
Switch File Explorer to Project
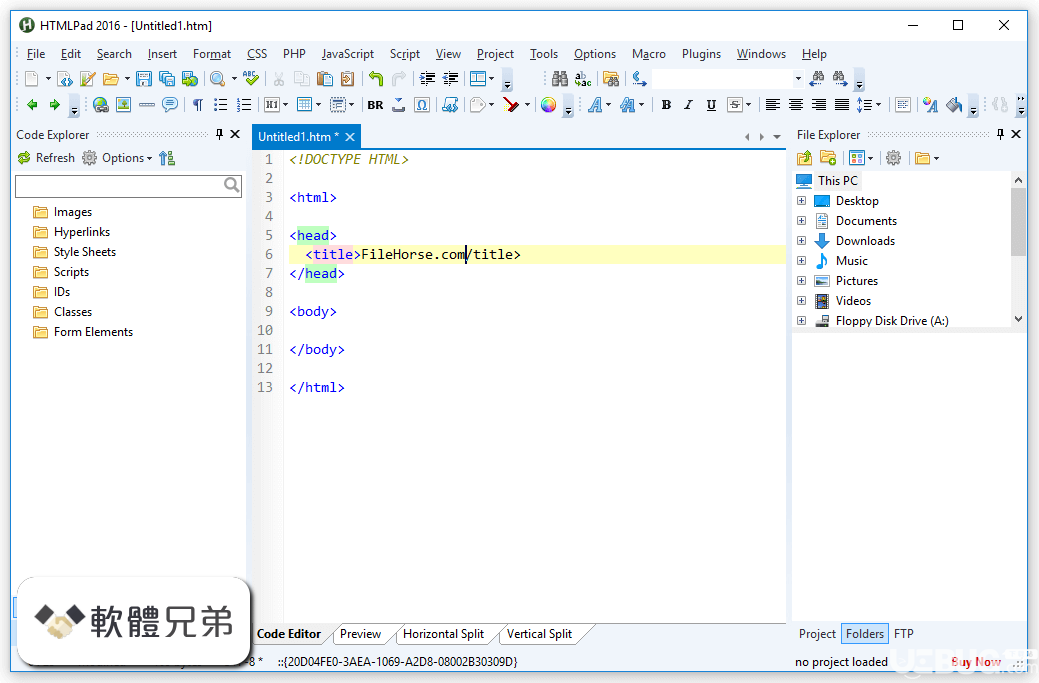point(817,634)
